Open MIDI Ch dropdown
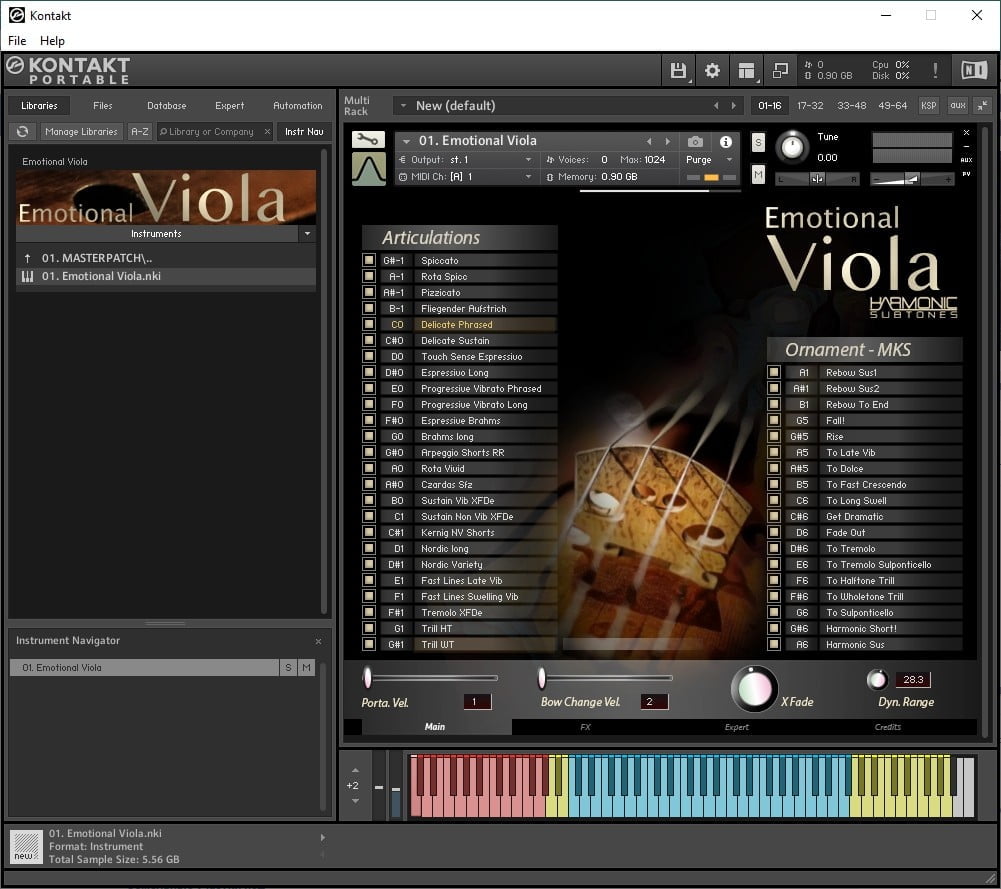The height and width of the screenshot is (889, 1001). coord(528,177)
